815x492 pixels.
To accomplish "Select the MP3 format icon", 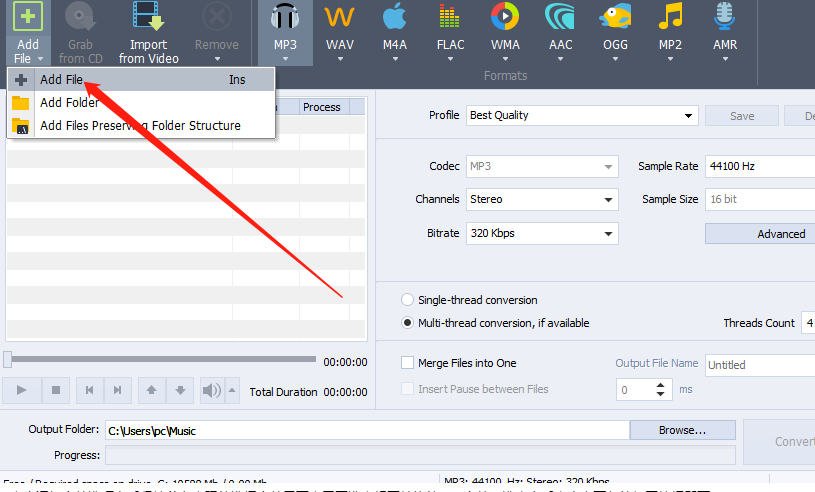I will (285, 17).
